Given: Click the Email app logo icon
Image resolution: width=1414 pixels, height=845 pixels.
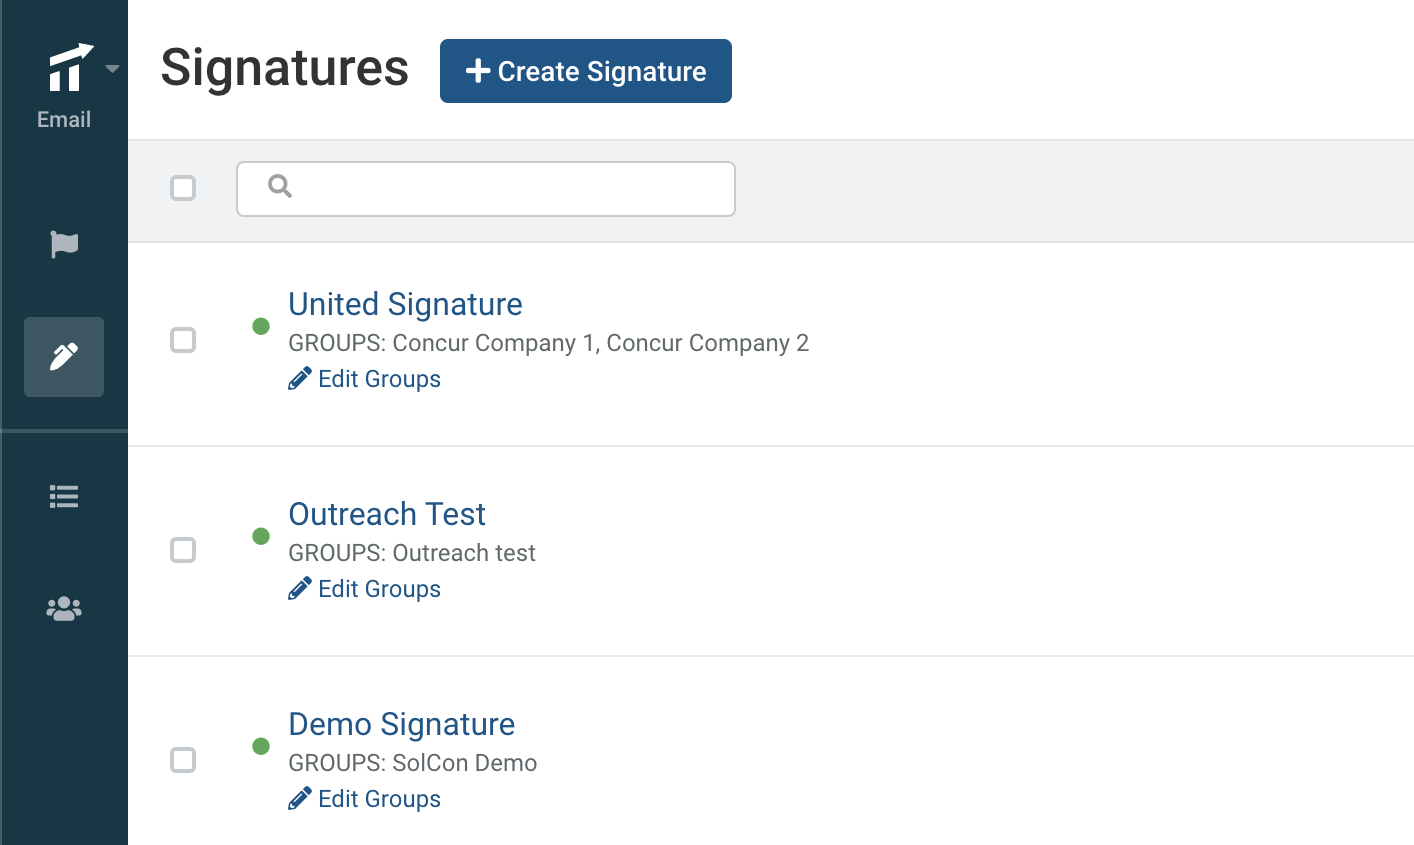Looking at the screenshot, I should click(70, 68).
